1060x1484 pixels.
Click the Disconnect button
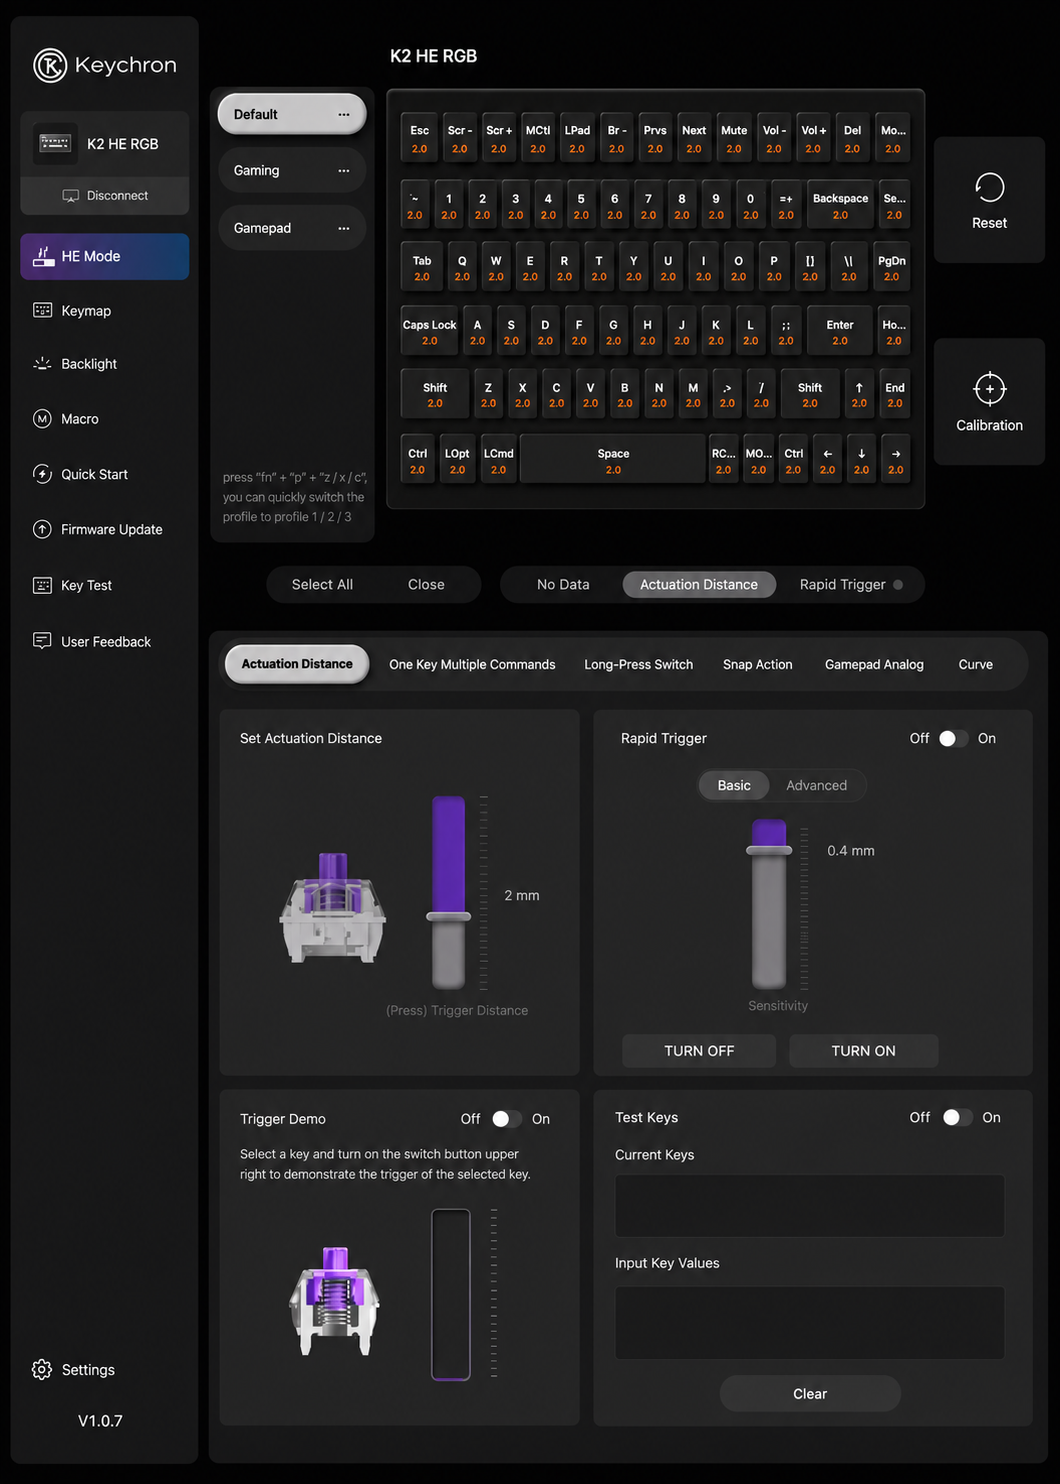pyautogui.click(x=105, y=196)
